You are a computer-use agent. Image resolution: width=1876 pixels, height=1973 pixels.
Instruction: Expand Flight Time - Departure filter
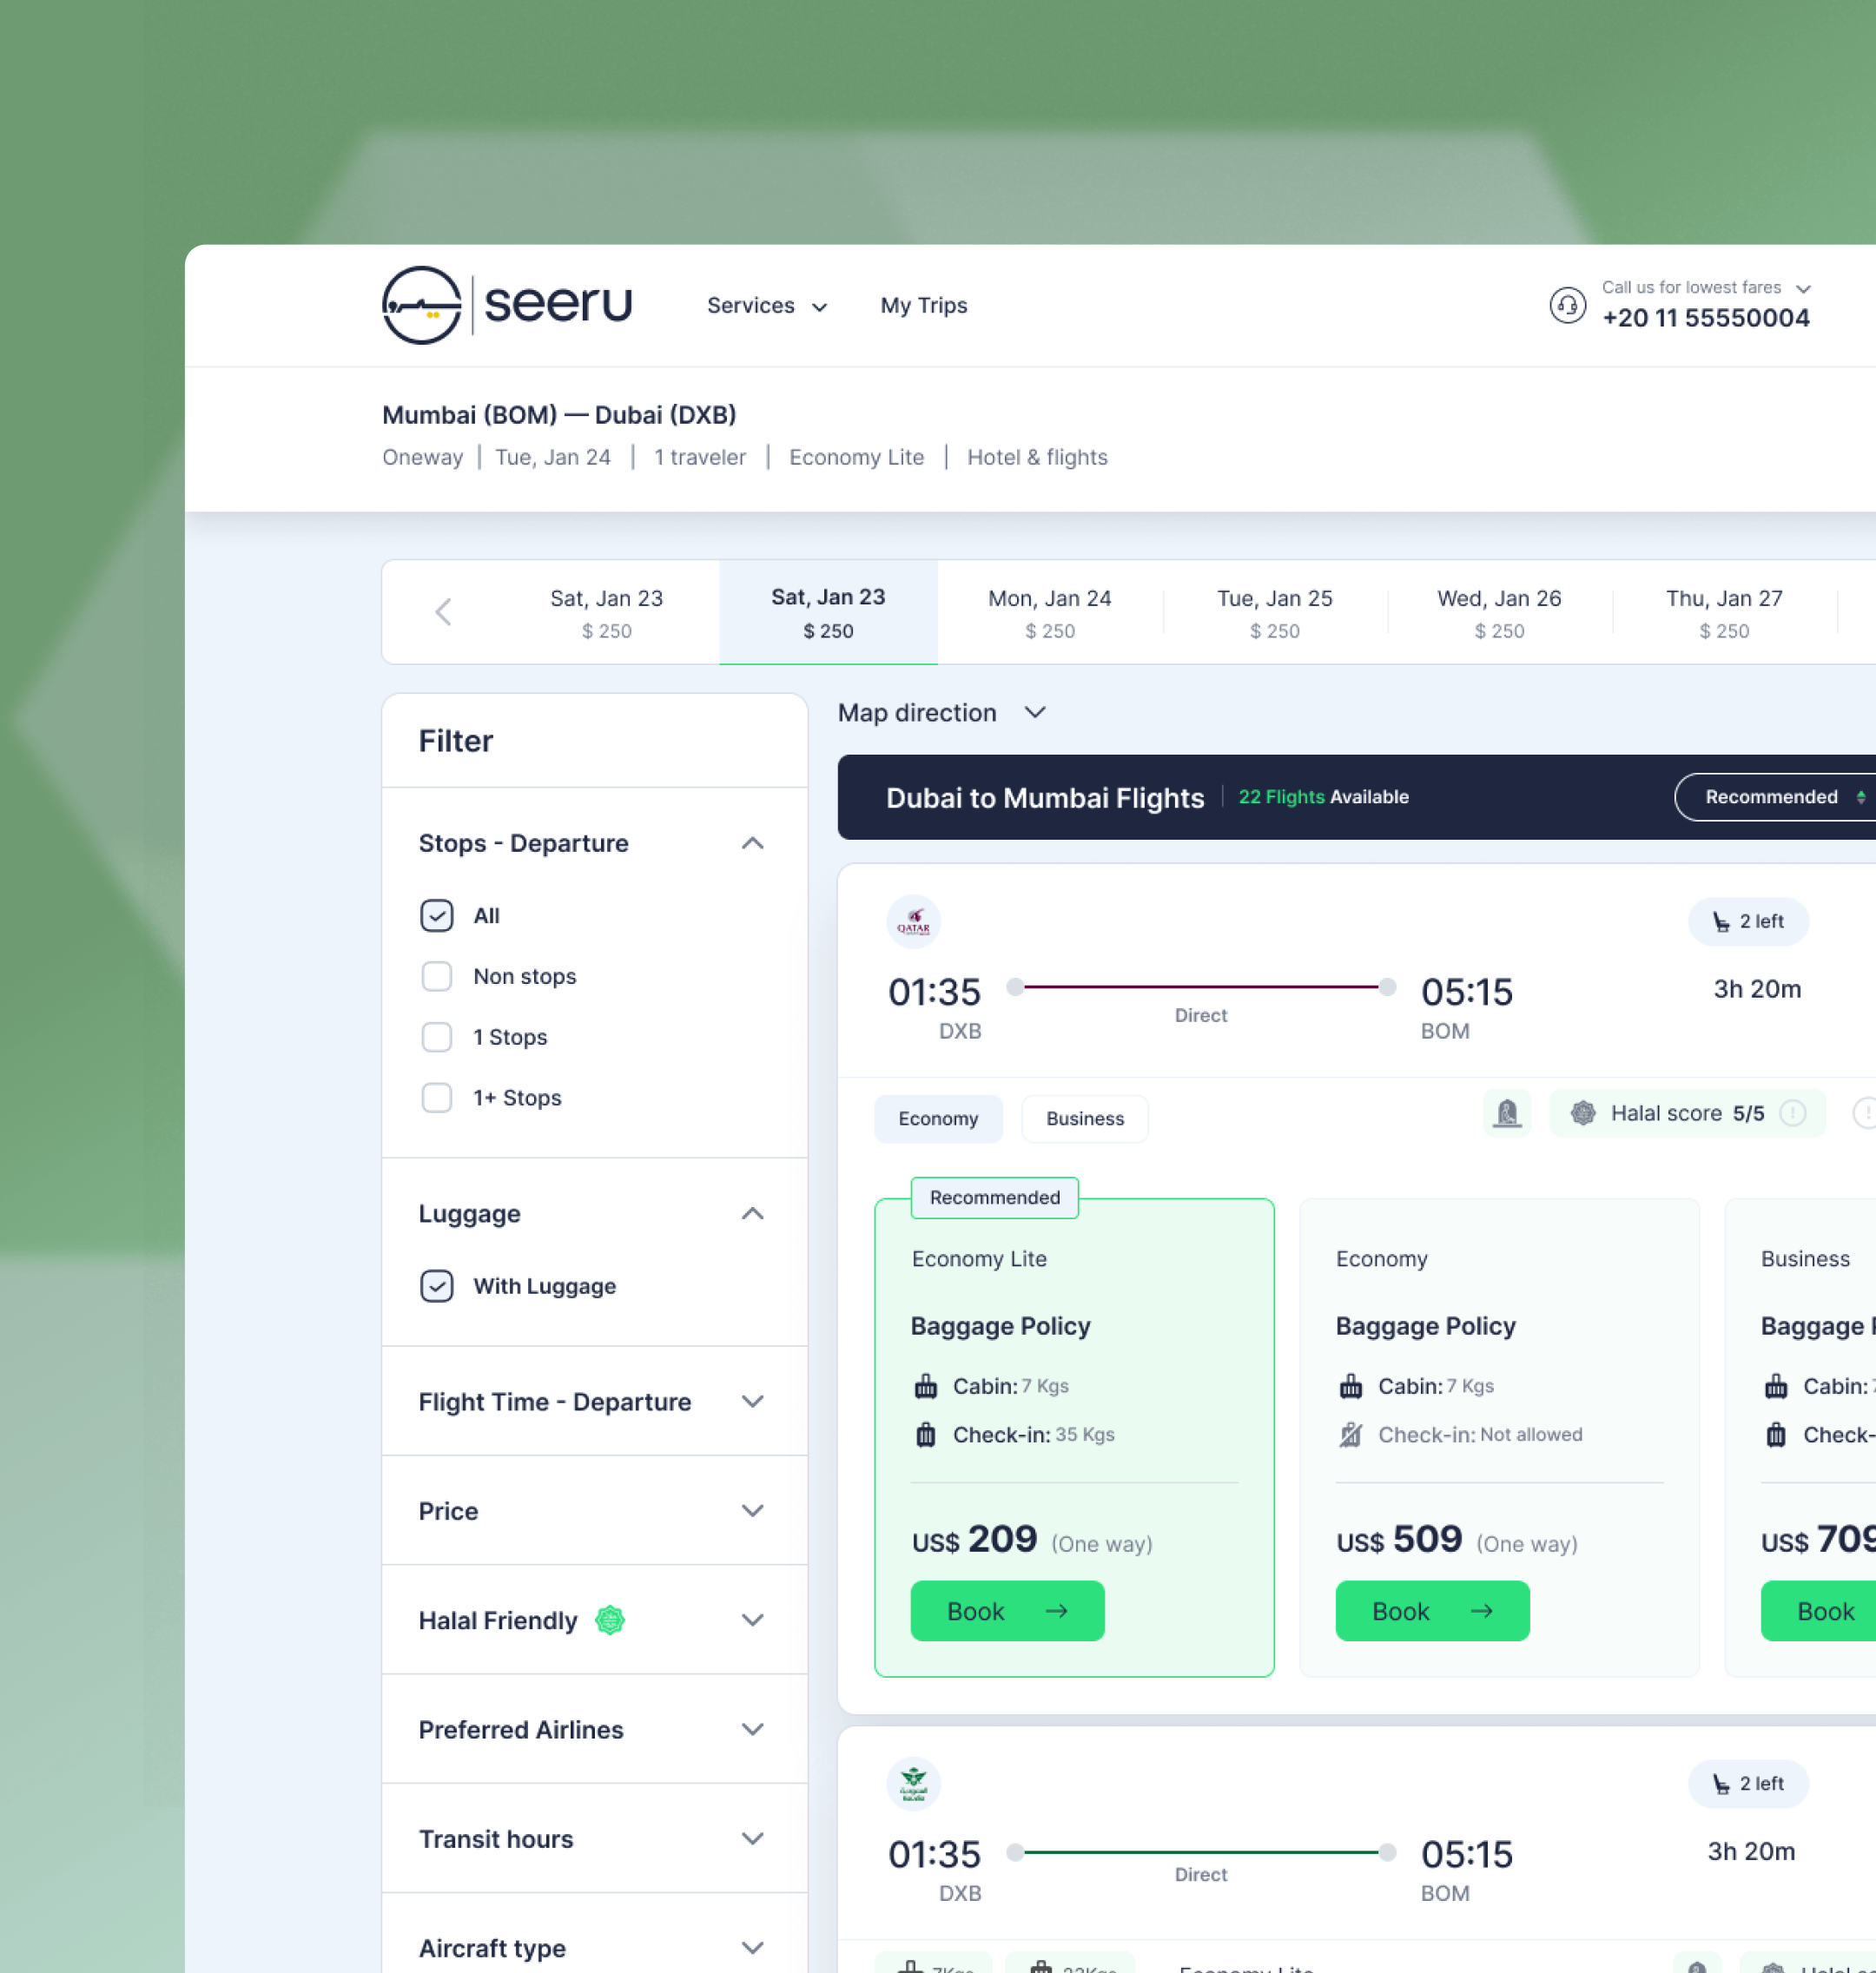[753, 1401]
